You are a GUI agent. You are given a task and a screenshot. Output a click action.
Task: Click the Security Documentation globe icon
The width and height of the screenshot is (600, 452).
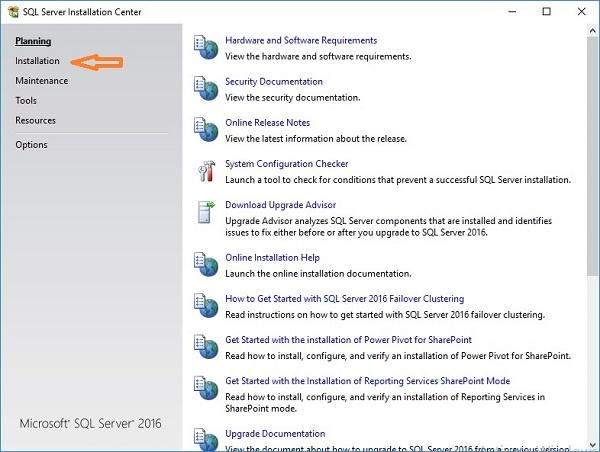[x=206, y=89]
